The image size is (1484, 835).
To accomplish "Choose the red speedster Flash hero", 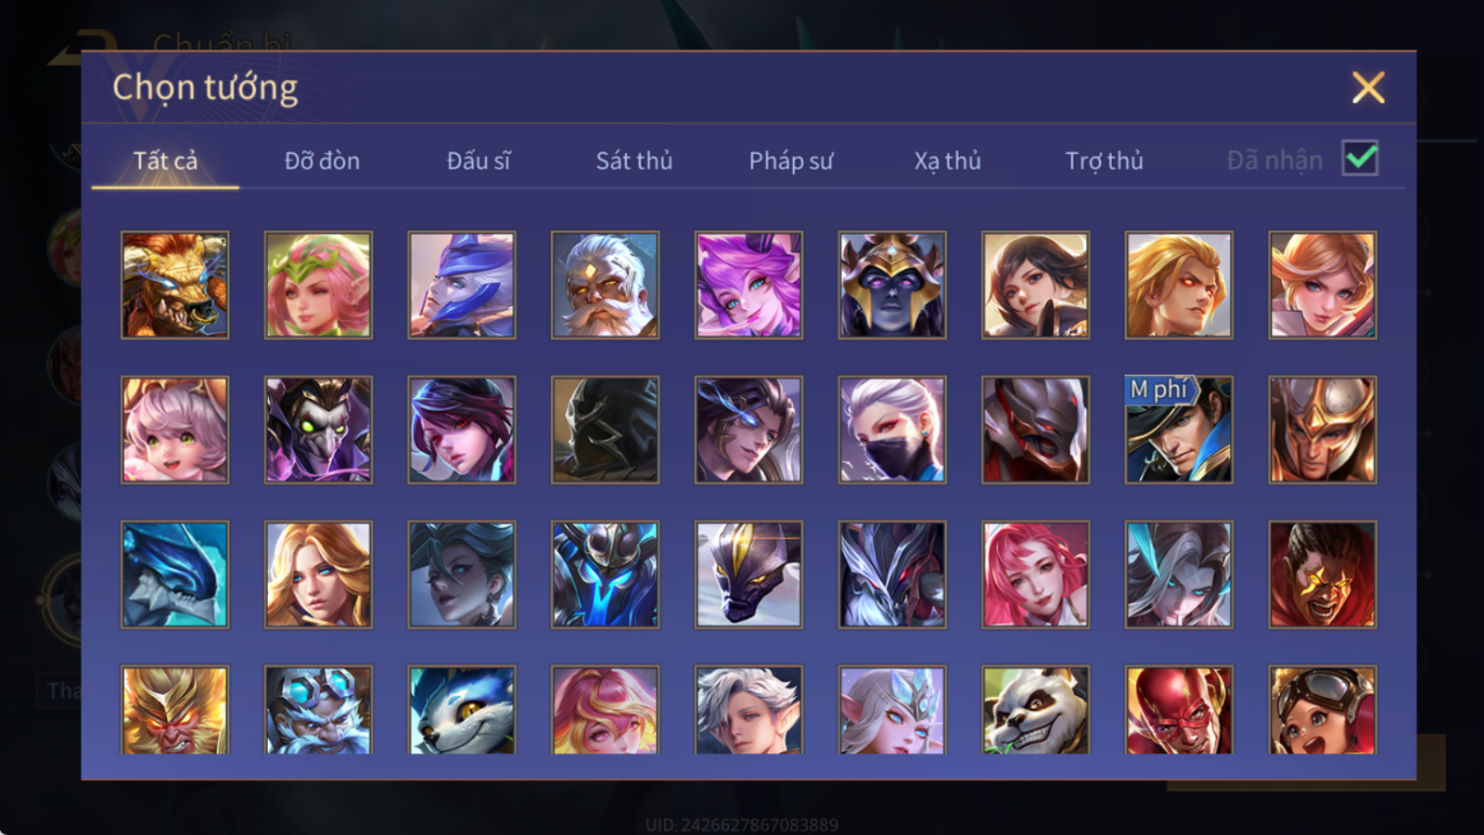I will (x=1179, y=710).
